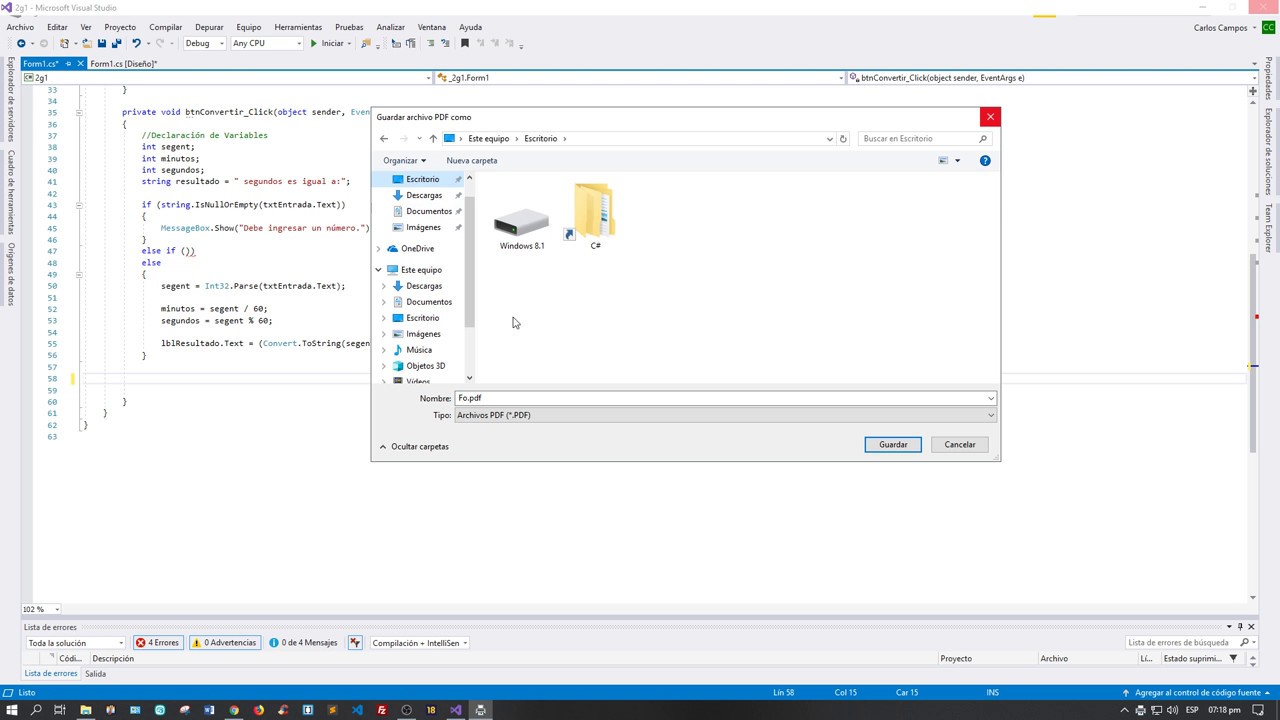Open the Any CPU platform dropdown

(266, 43)
